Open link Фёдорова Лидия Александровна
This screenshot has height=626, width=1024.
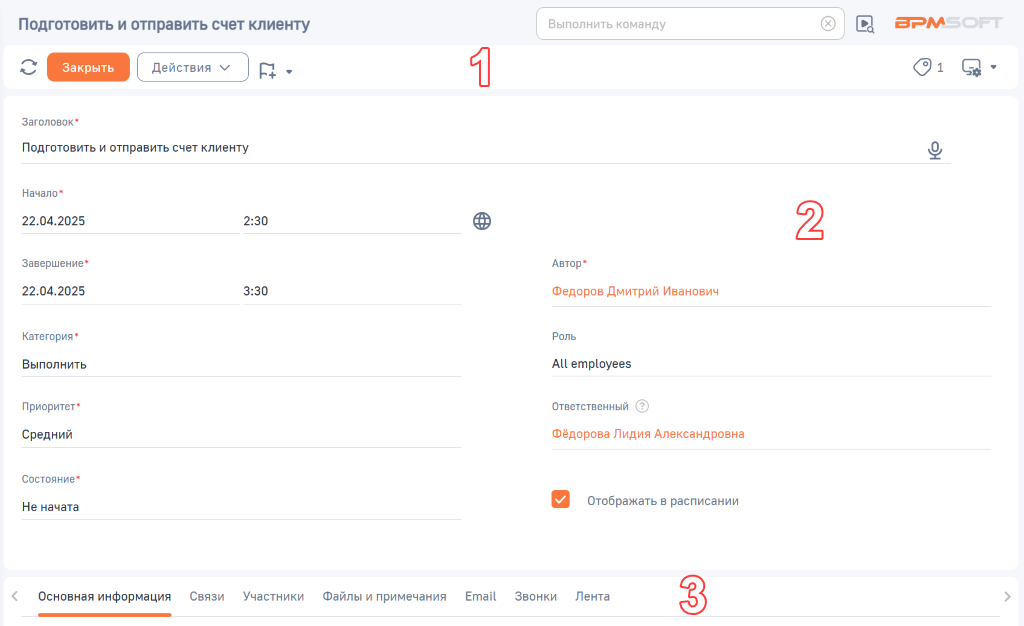pyautogui.click(x=648, y=433)
